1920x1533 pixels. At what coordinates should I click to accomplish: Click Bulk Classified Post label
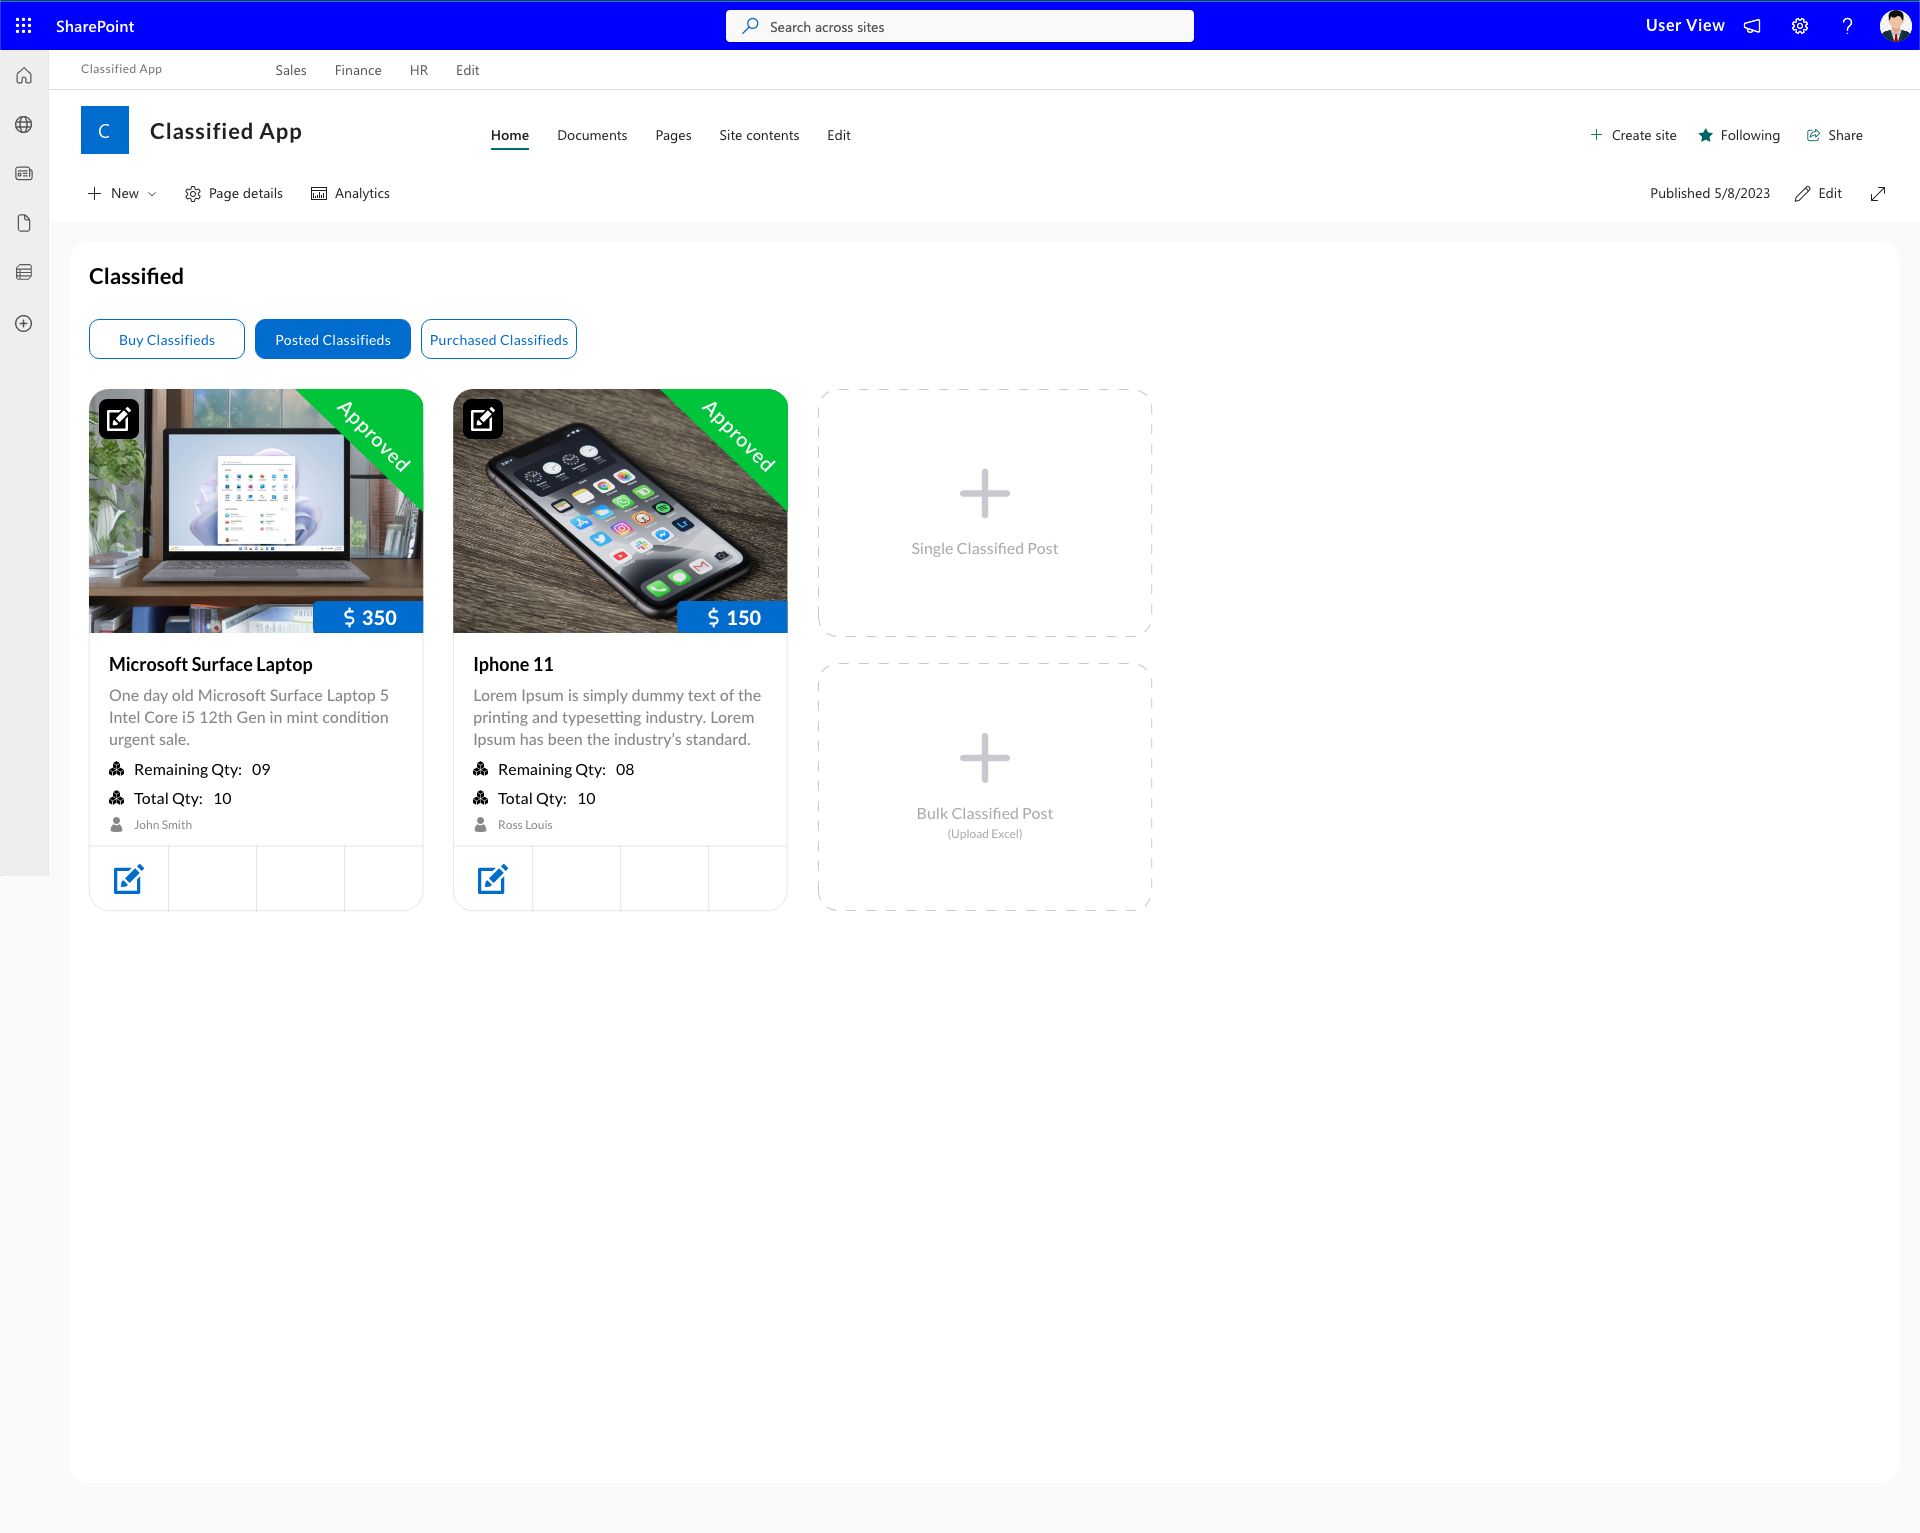pyautogui.click(x=985, y=814)
